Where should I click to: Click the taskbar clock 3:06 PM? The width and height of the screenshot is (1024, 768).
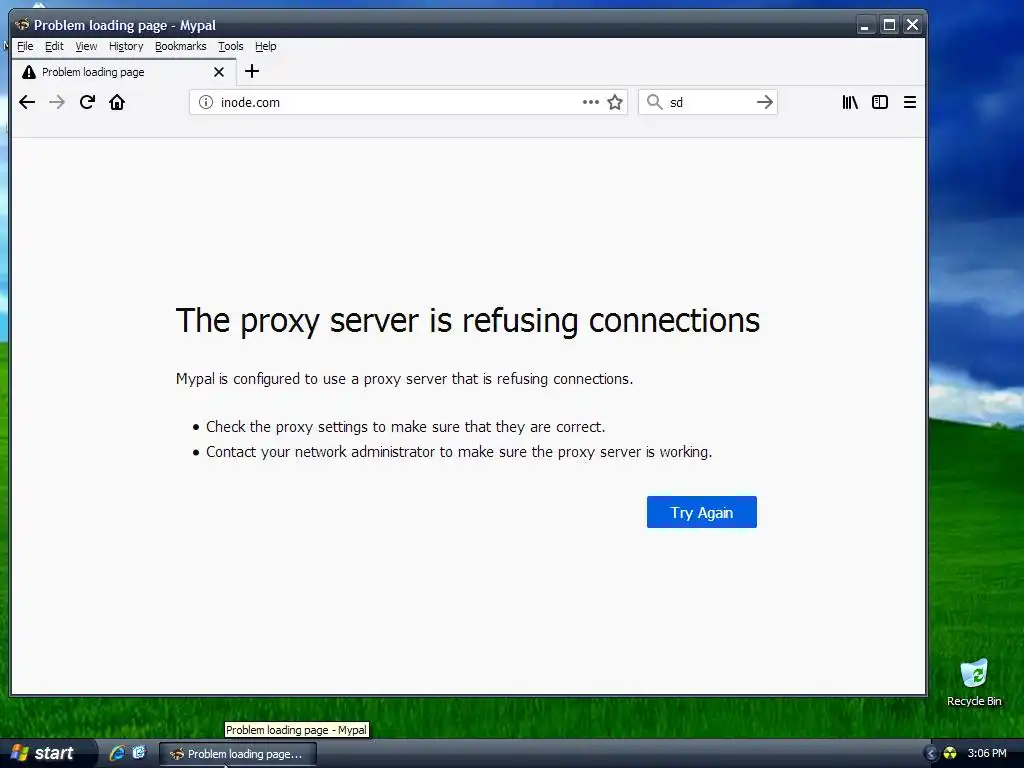[987, 754]
